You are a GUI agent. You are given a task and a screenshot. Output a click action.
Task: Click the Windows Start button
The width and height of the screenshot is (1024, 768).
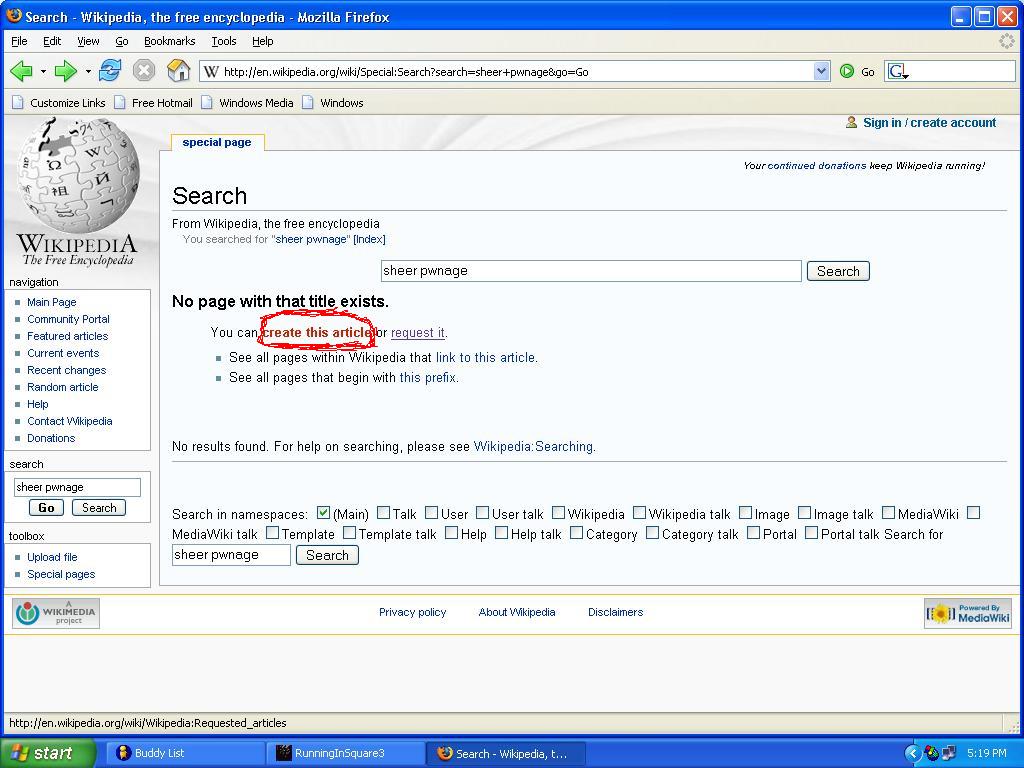(x=48, y=753)
